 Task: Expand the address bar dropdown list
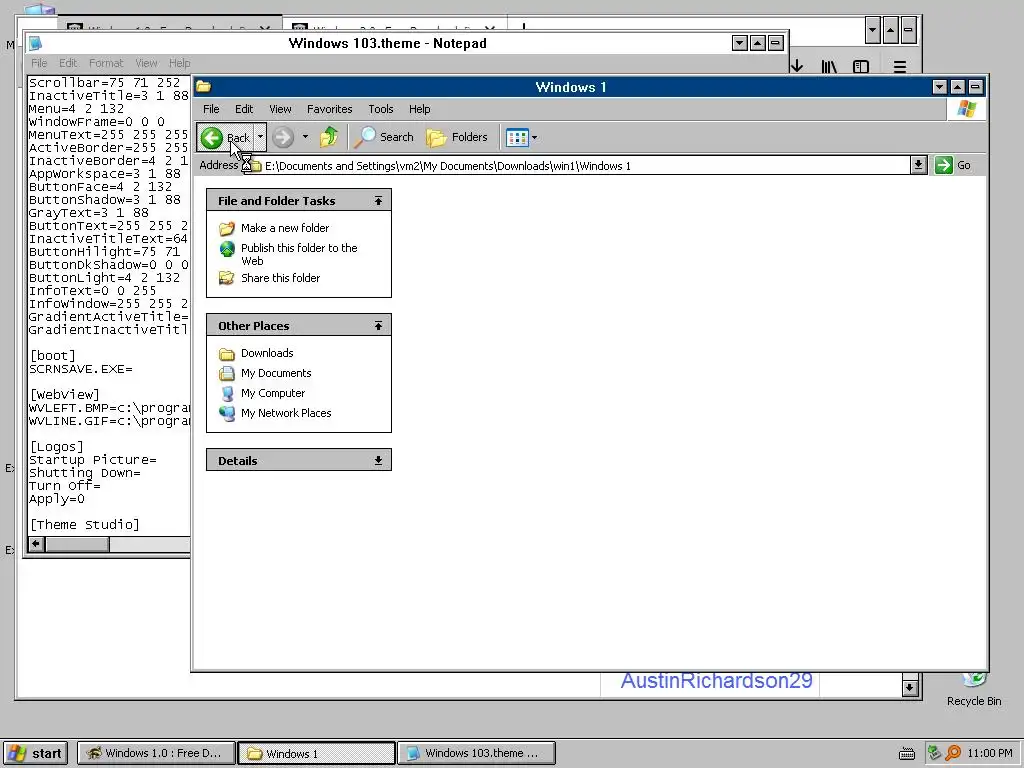(x=918, y=165)
